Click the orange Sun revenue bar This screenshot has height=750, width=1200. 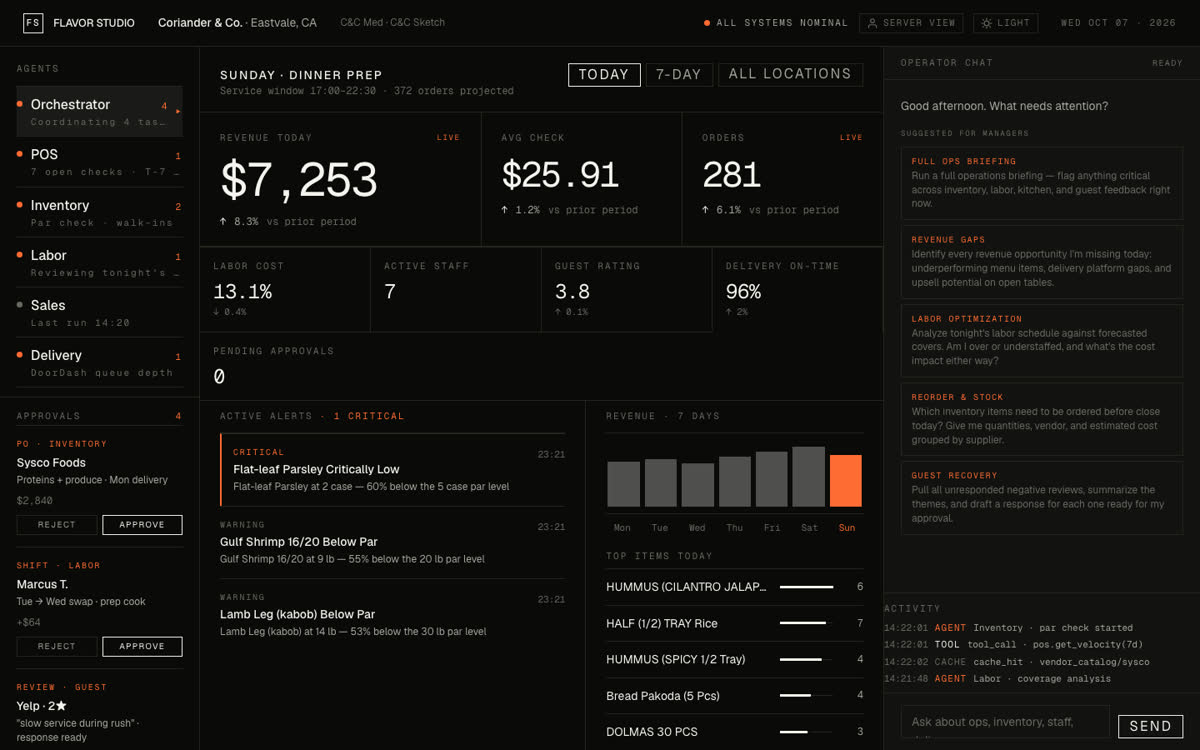coord(845,481)
